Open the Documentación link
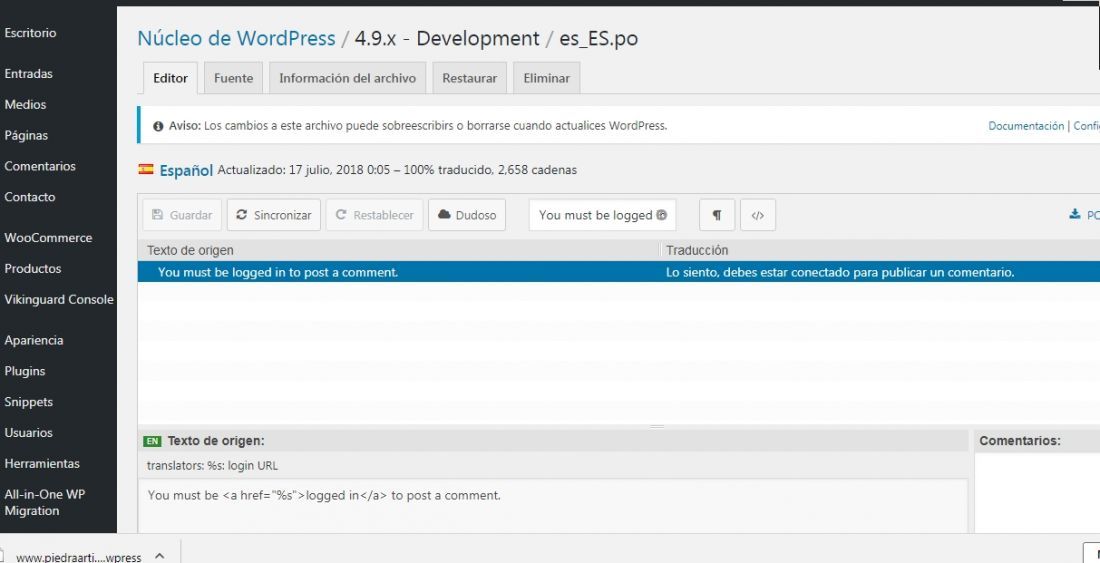The image size is (1100, 563). (1026, 126)
